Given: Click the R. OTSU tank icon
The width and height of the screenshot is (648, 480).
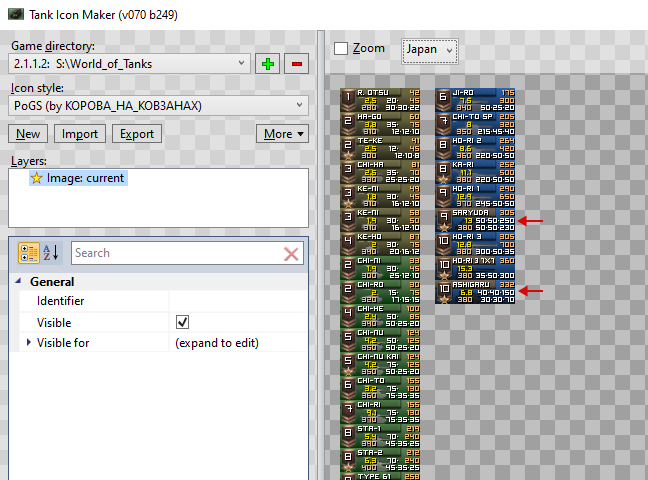Looking at the screenshot, I should point(380,100).
